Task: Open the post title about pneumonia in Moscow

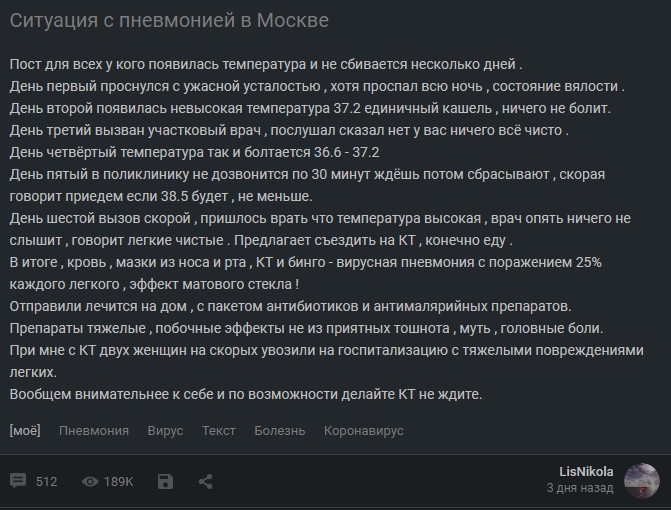Action: click(169, 21)
